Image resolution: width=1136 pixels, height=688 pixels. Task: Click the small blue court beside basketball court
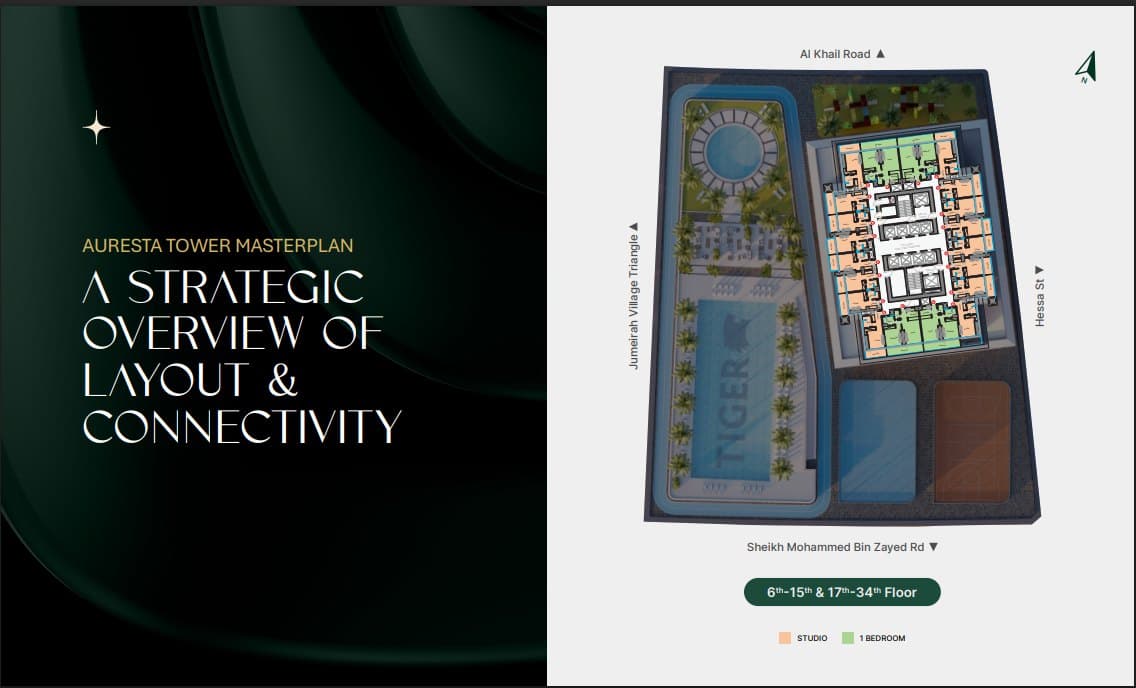[x=877, y=442]
